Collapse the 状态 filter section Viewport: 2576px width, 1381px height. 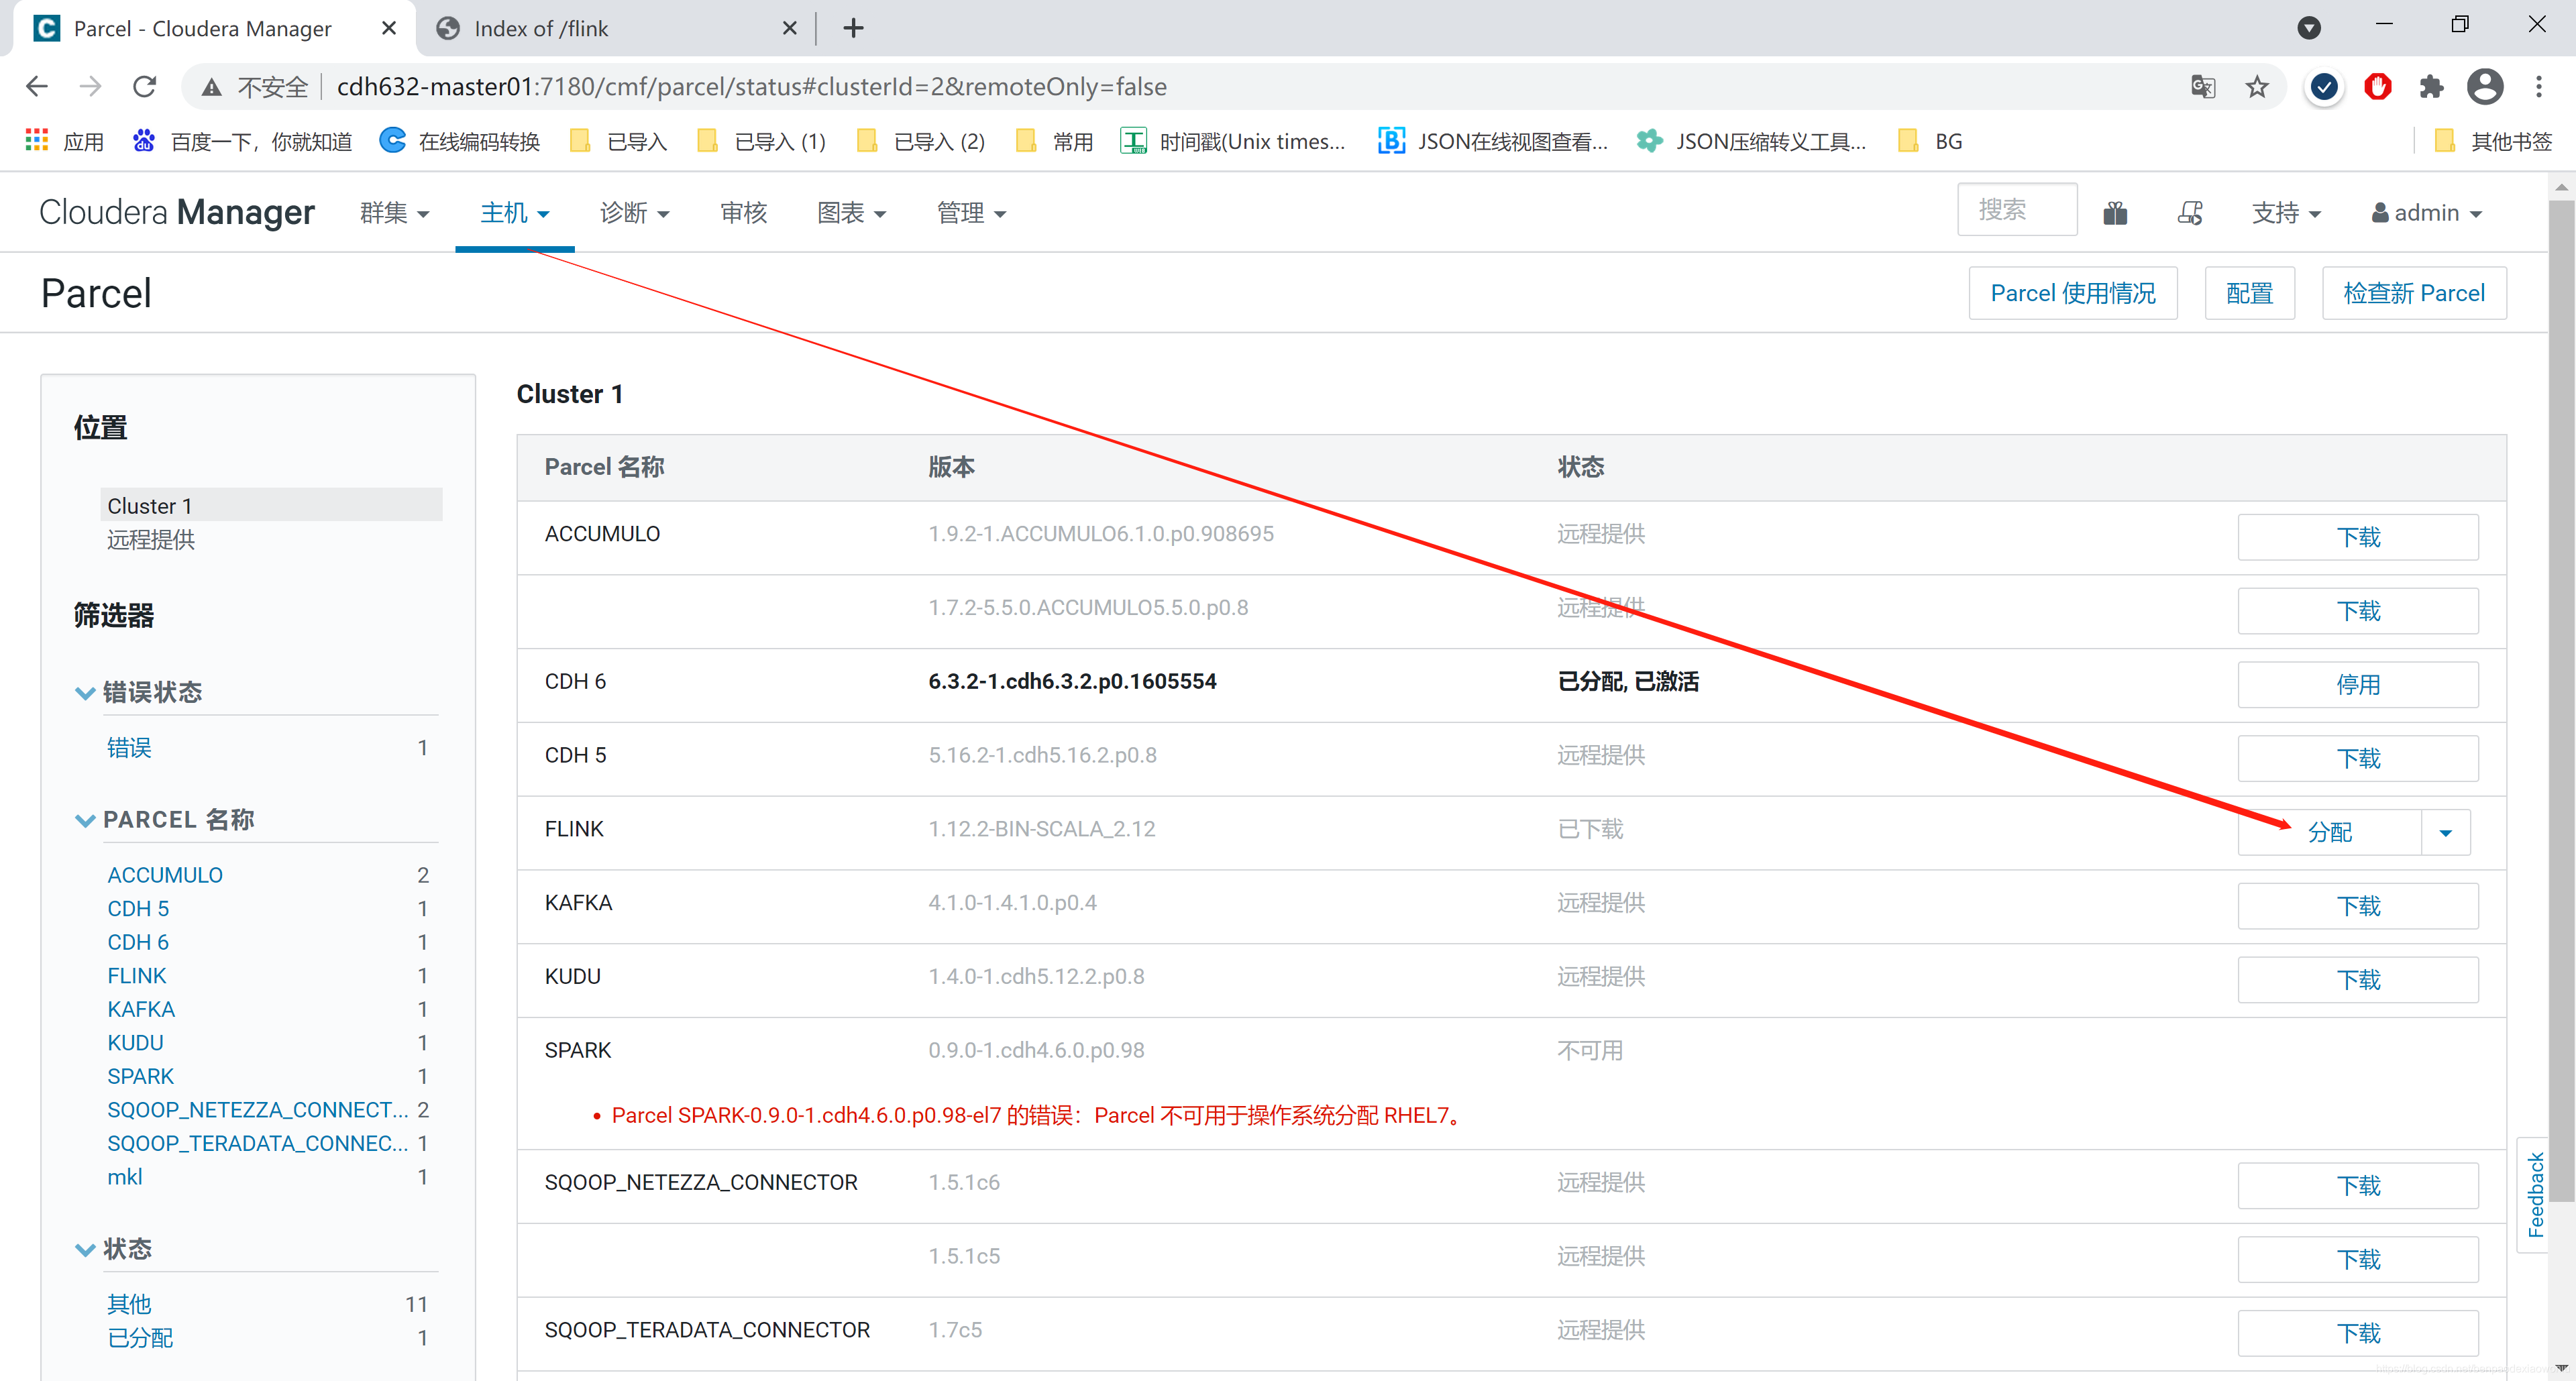86,1249
